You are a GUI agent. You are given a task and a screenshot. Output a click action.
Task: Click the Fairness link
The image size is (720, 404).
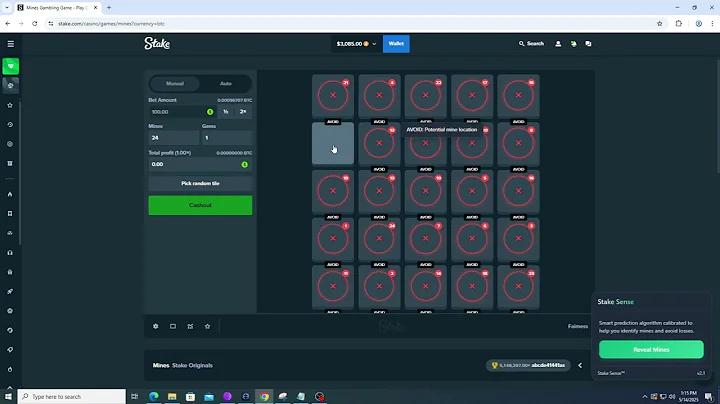coord(578,326)
